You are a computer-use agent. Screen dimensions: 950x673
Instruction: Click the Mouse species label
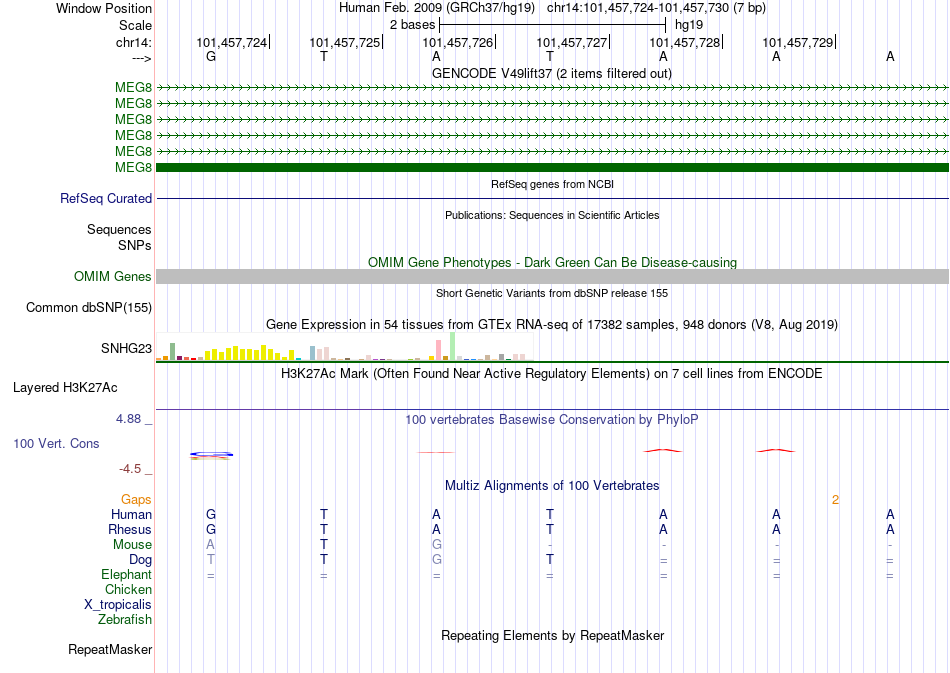click(x=132, y=545)
